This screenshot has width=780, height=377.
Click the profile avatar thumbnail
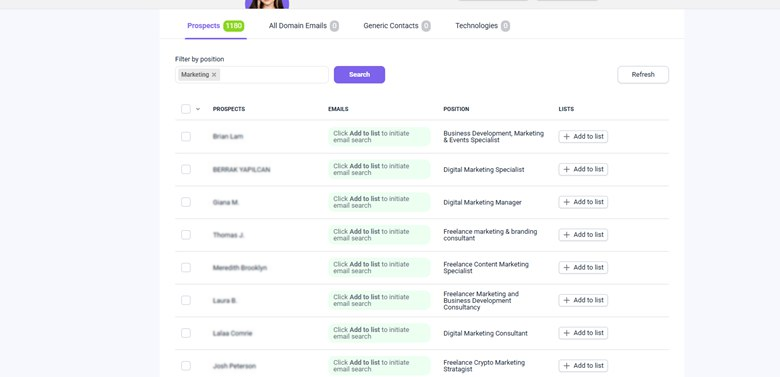267,4
